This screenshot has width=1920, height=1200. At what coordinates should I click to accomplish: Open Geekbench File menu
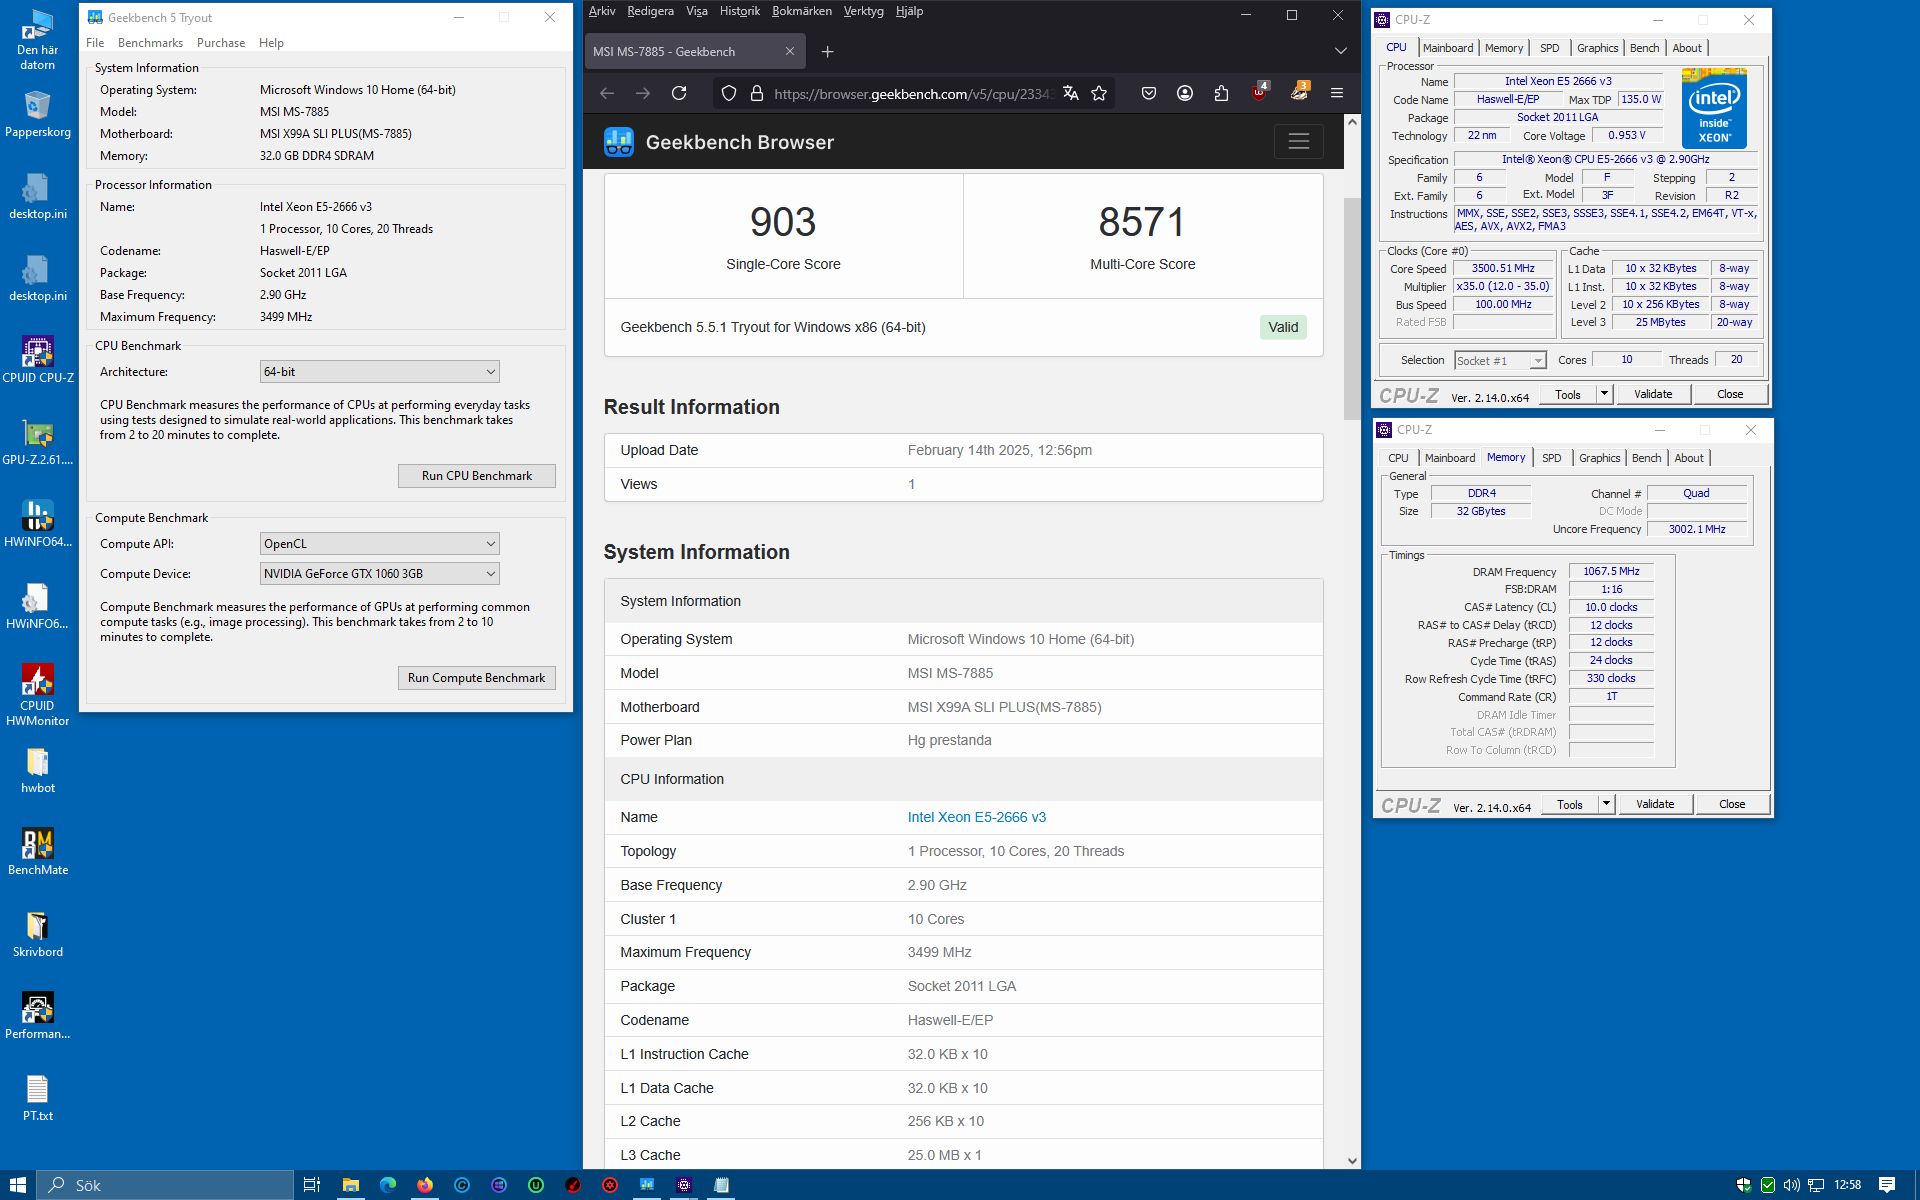pos(95,43)
